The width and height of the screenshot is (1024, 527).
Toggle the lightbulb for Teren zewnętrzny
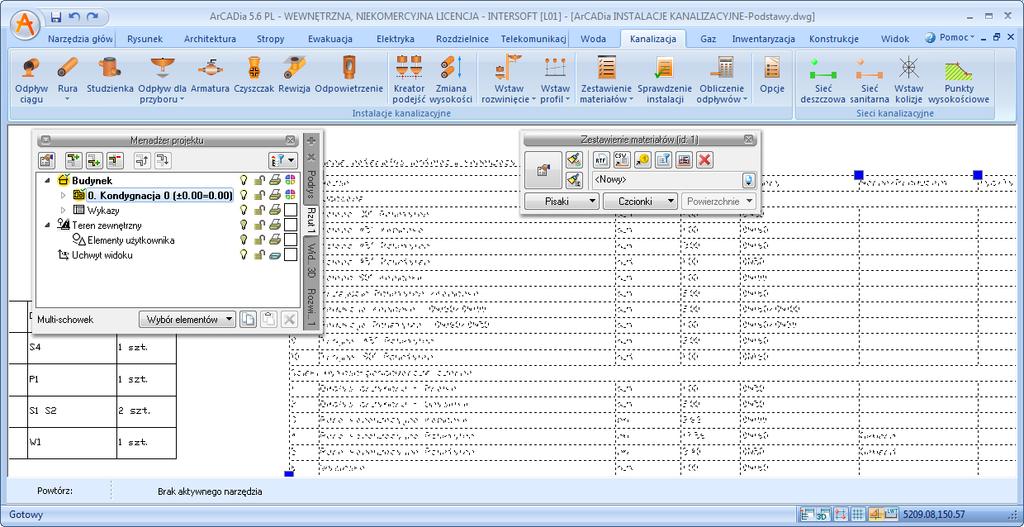point(245,225)
